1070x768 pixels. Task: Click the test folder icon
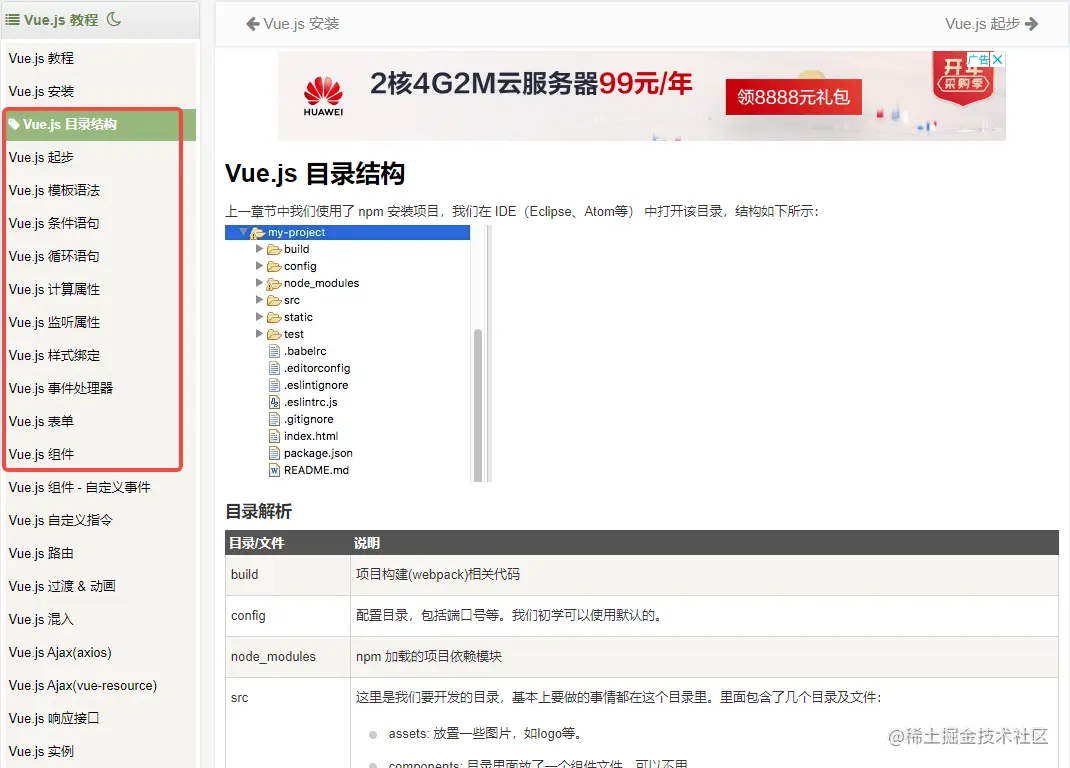click(x=274, y=335)
